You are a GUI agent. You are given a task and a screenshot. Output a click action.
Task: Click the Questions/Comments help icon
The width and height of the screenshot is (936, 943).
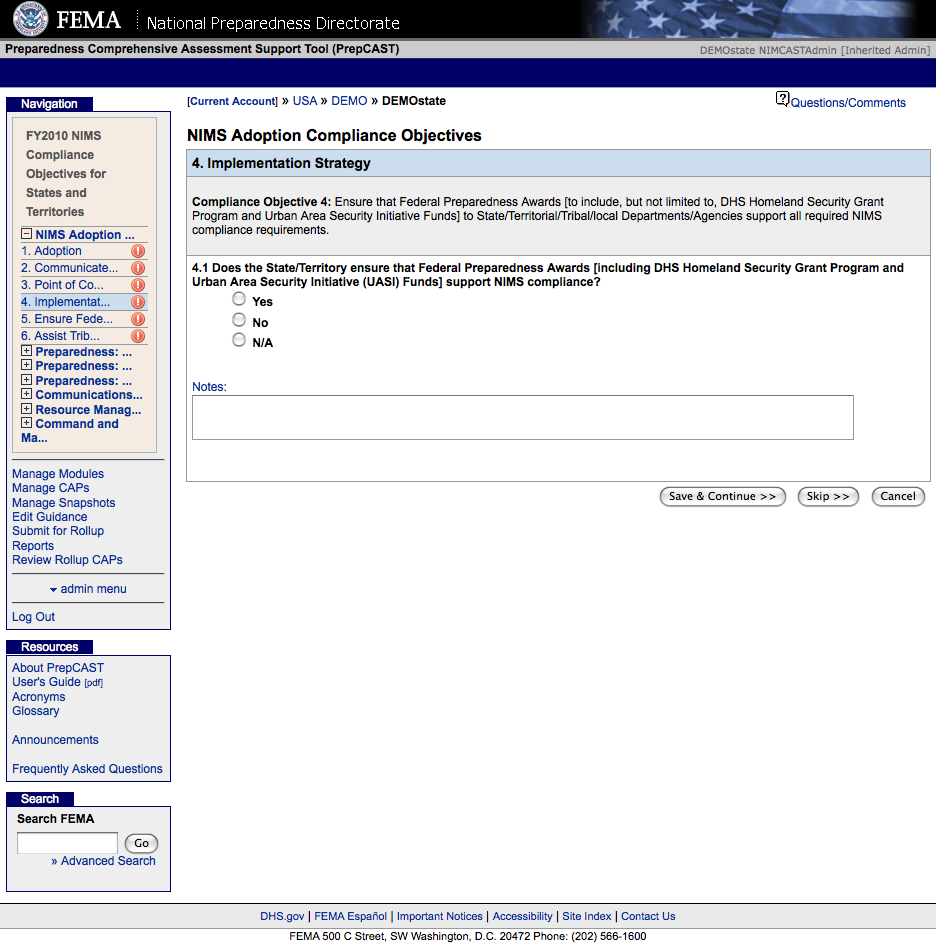(x=782, y=99)
